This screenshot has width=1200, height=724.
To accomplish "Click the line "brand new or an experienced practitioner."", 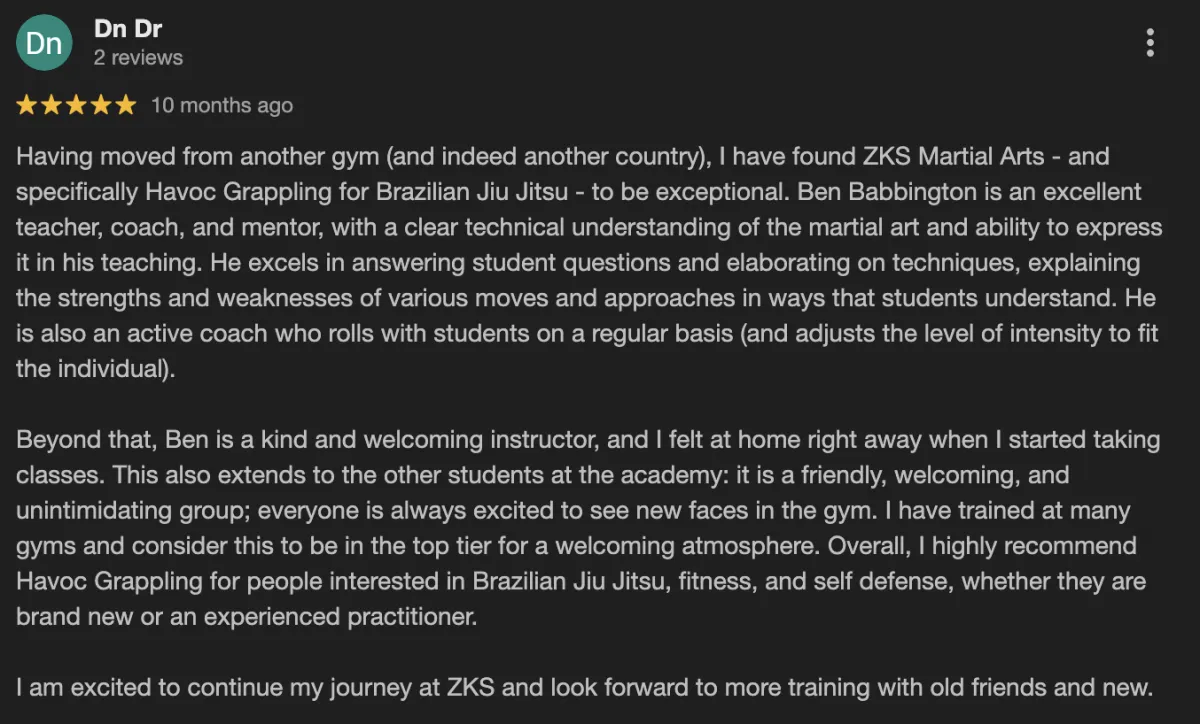I will tap(247, 617).
